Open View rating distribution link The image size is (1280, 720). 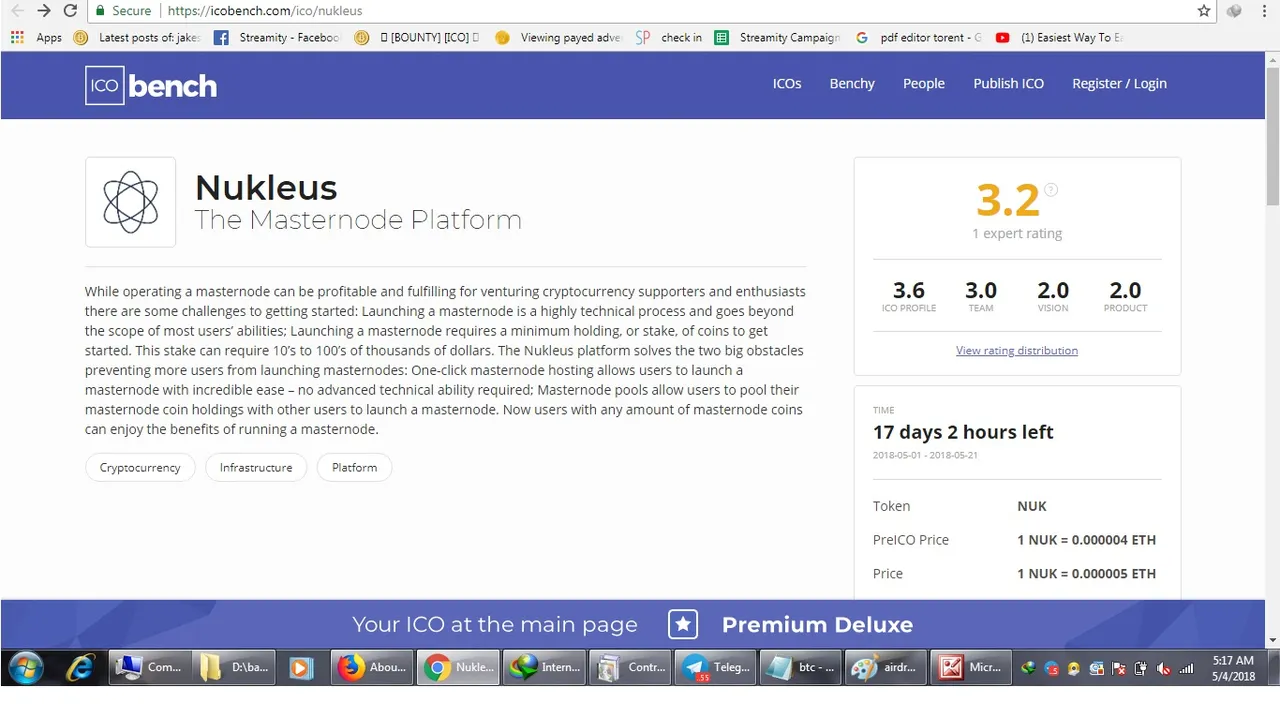tap(1017, 351)
